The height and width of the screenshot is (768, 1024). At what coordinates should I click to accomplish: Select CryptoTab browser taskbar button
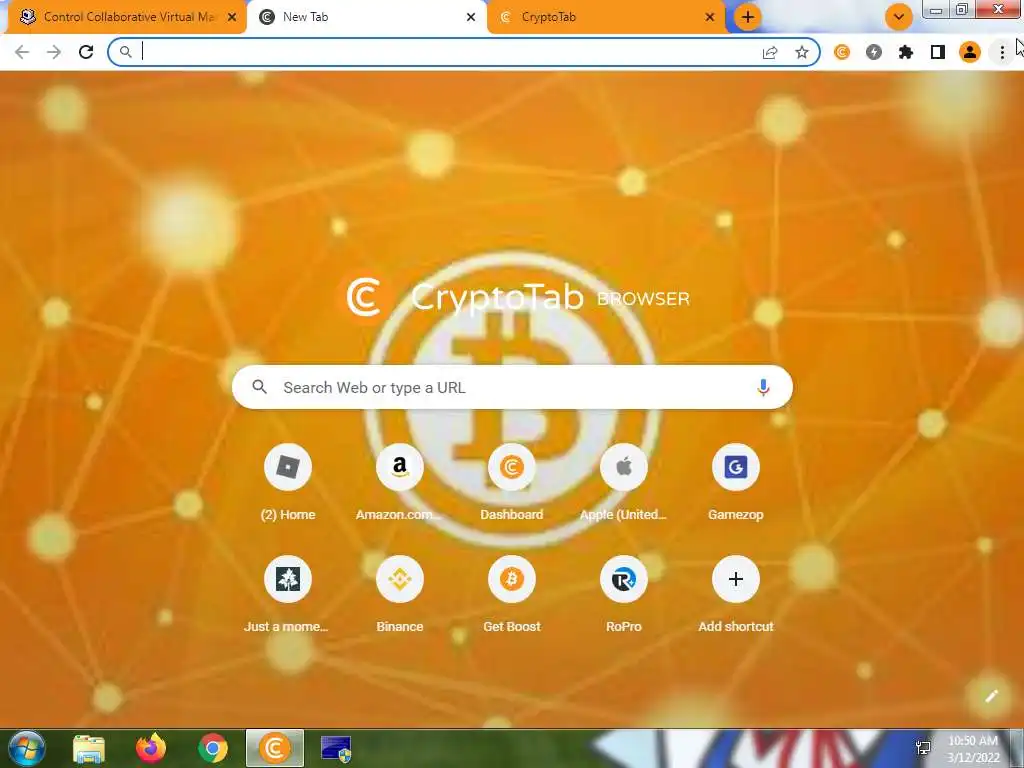click(275, 748)
